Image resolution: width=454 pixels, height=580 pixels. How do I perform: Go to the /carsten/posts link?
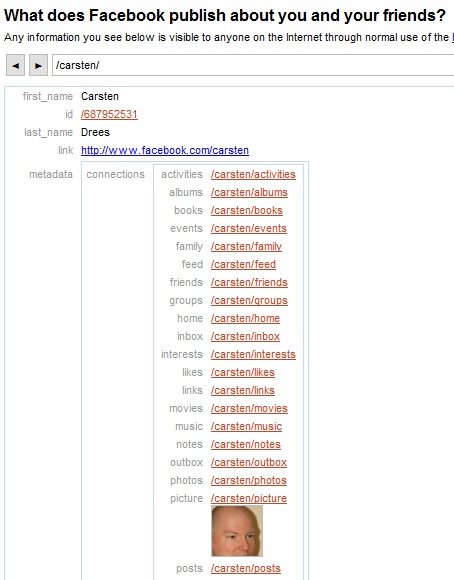coord(246,569)
